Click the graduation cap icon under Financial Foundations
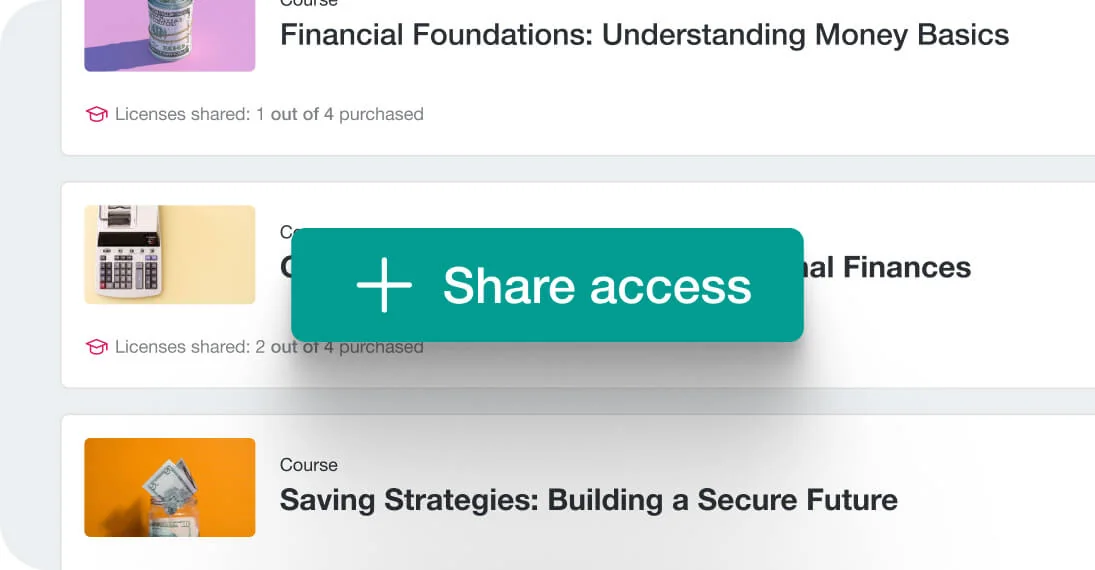Screen dimensions: 1095x570 pyautogui.click(x=96, y=114)
